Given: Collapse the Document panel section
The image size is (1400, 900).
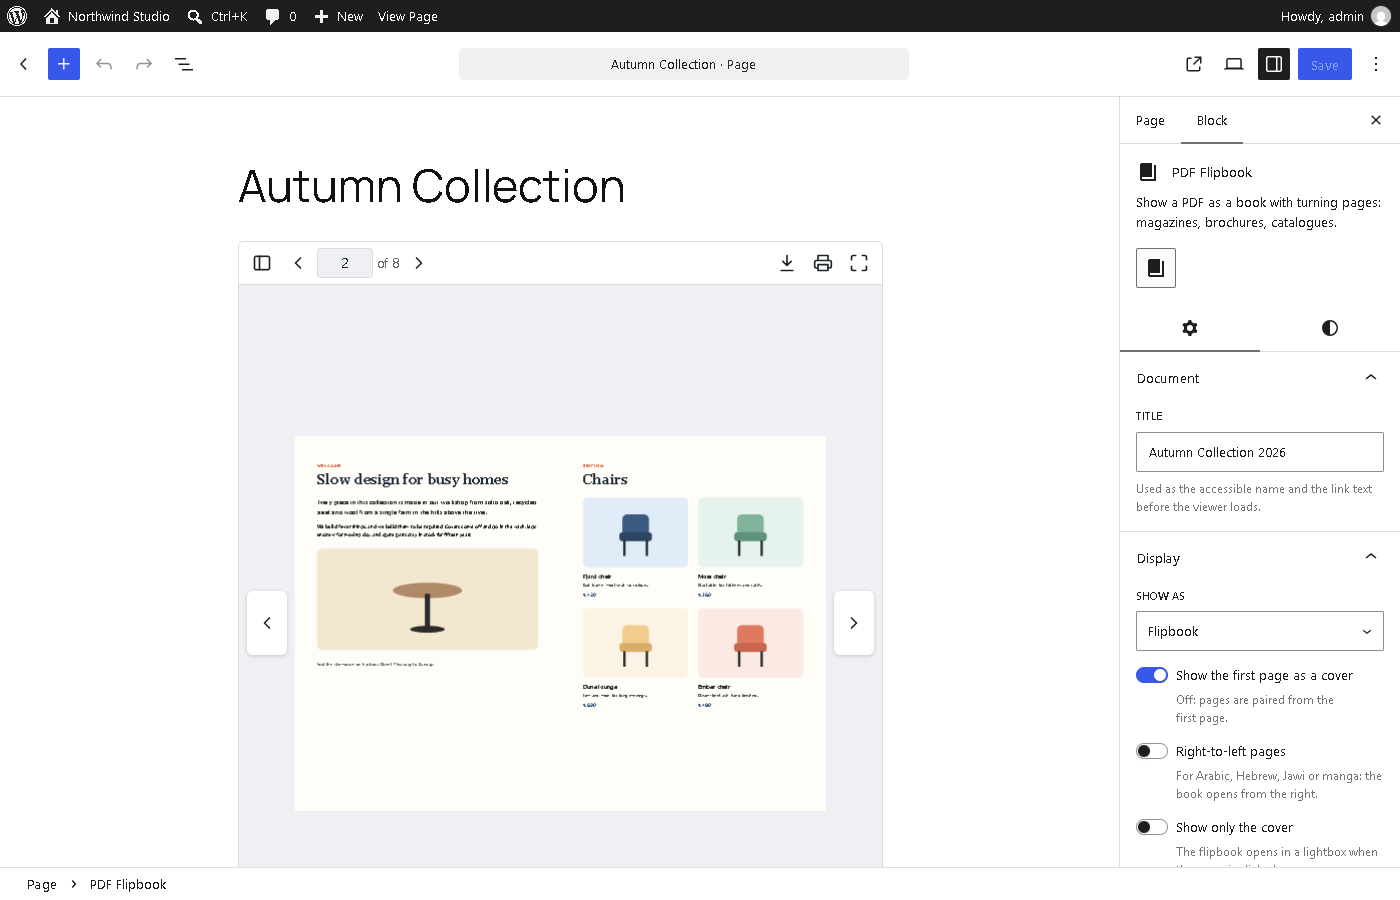Looking at the screenshot, I should pyautogui.click(x=1260, y=378).
